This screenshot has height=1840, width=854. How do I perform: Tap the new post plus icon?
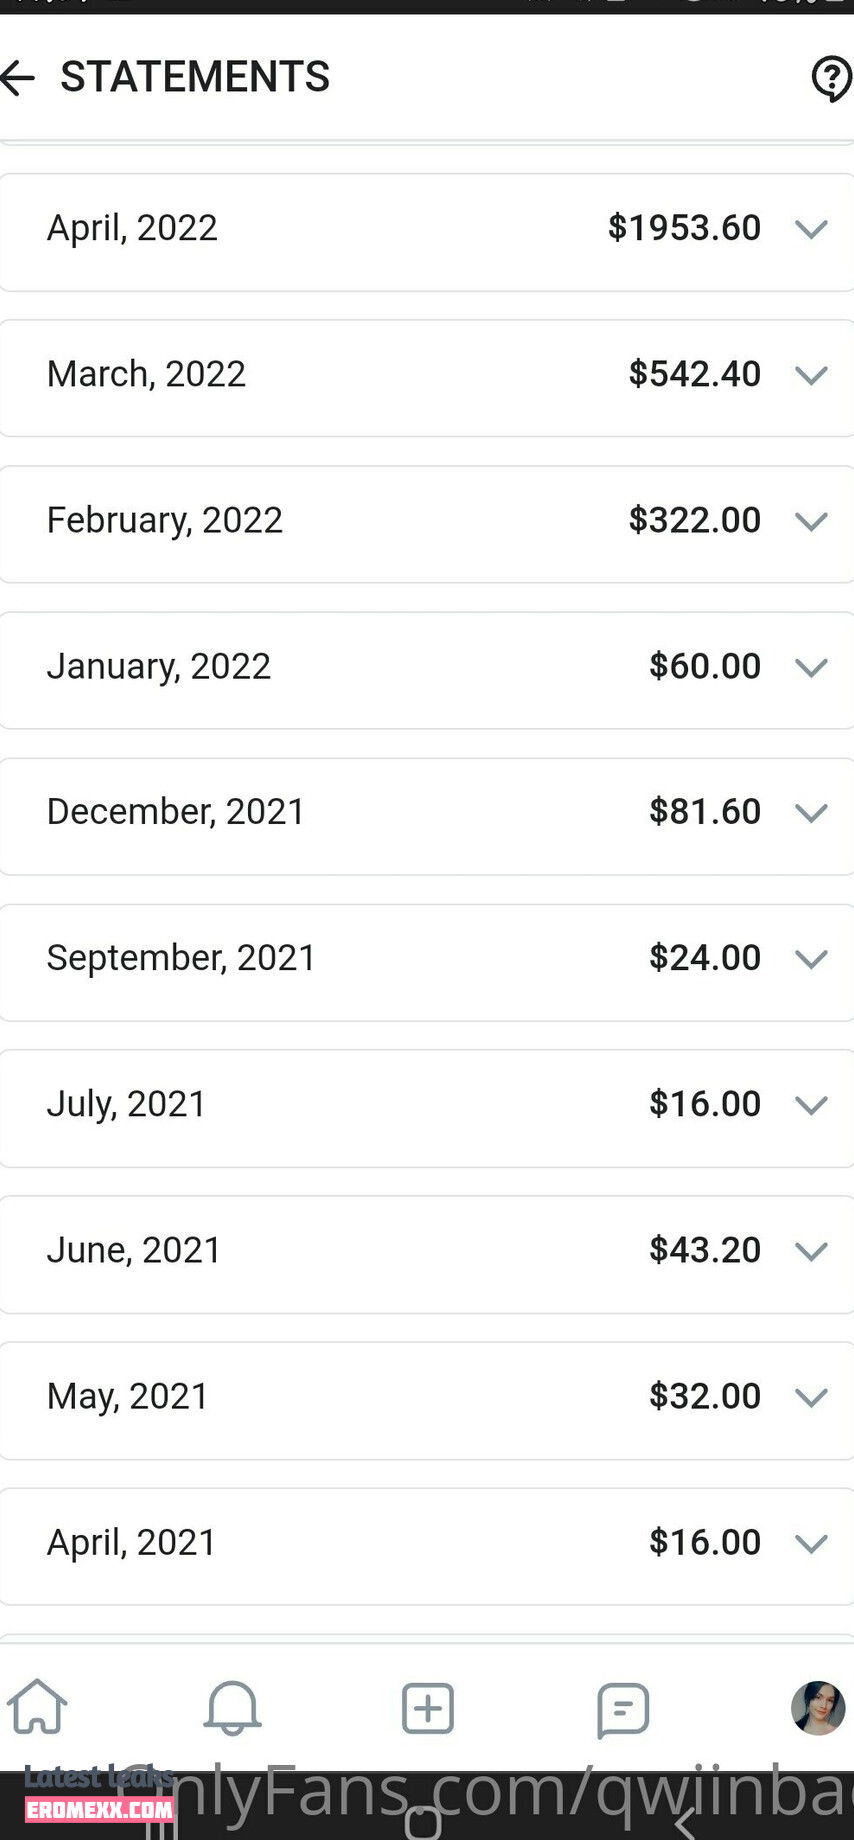(x=428, y=1708)
